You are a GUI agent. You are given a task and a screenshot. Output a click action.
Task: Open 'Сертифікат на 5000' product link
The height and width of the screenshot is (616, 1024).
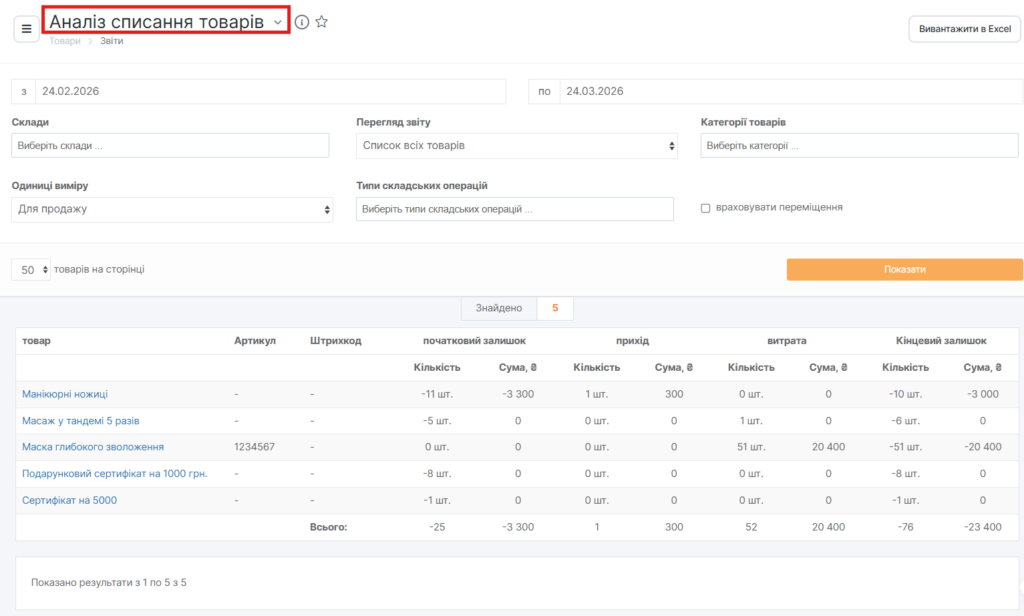pyautogui.click(x=69, y=500)
